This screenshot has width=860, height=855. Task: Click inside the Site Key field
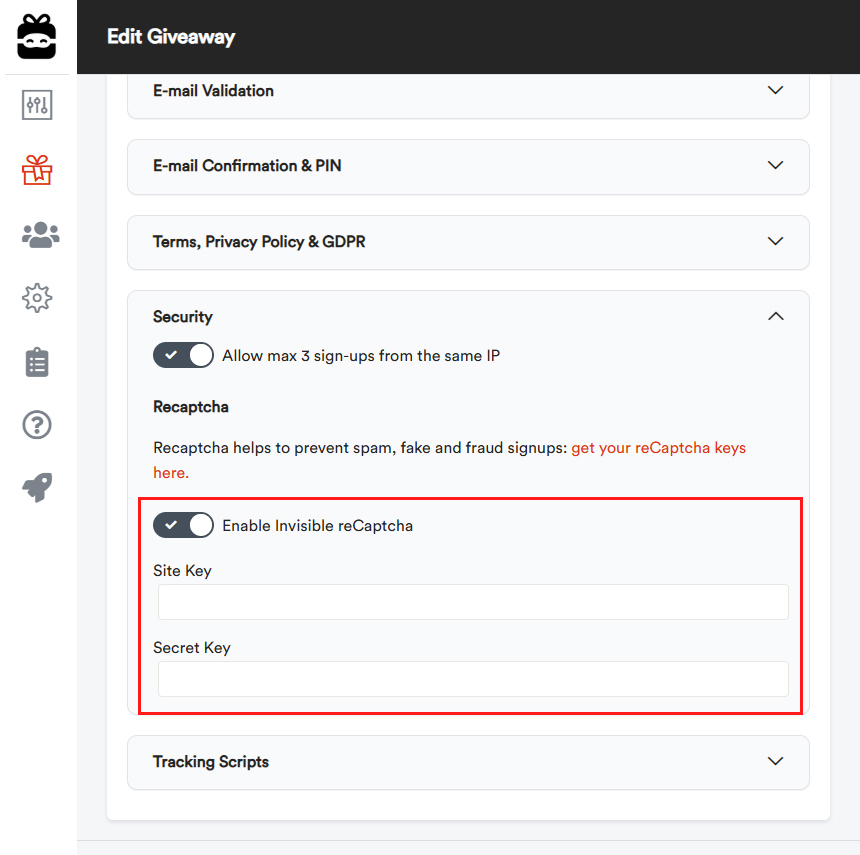coord(470,601)
